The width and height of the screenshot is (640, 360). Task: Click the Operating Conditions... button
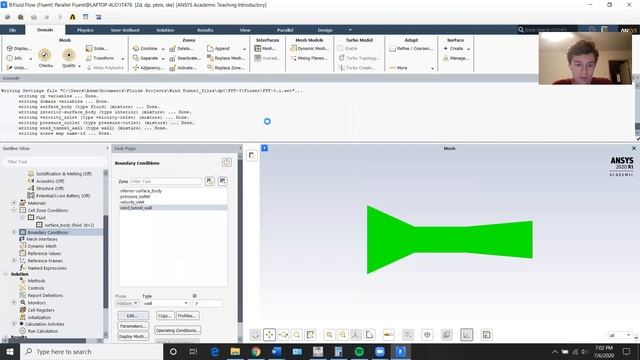(x=178, y=330)
